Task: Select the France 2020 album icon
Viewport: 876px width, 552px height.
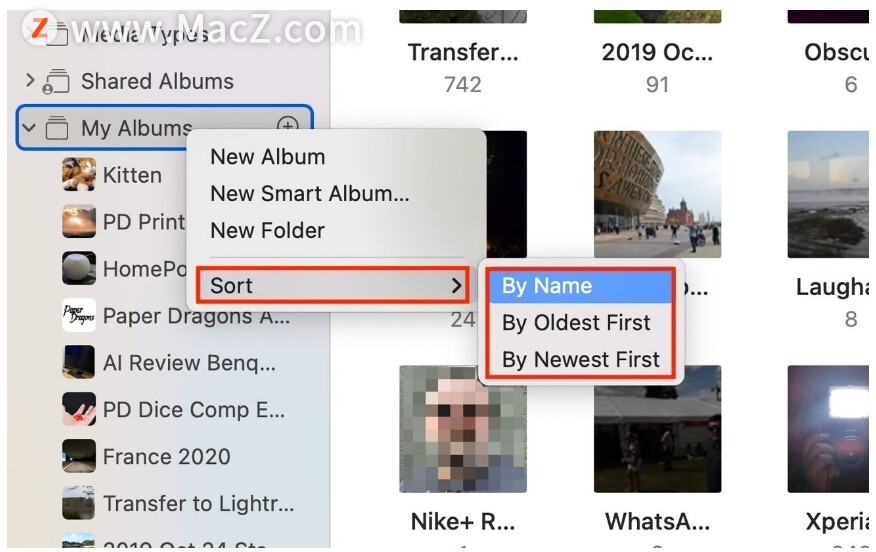Action: tap(79, 456)
